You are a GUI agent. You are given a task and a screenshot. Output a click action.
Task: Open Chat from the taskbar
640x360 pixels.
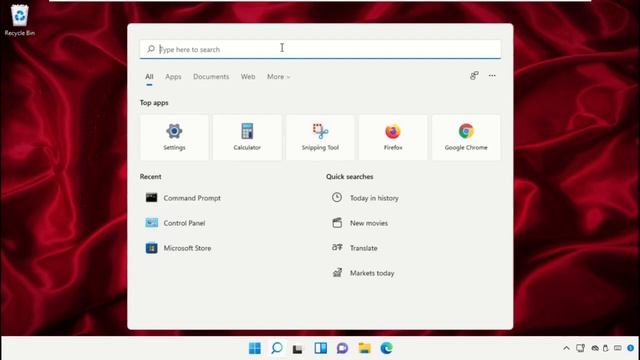point(342,348)
